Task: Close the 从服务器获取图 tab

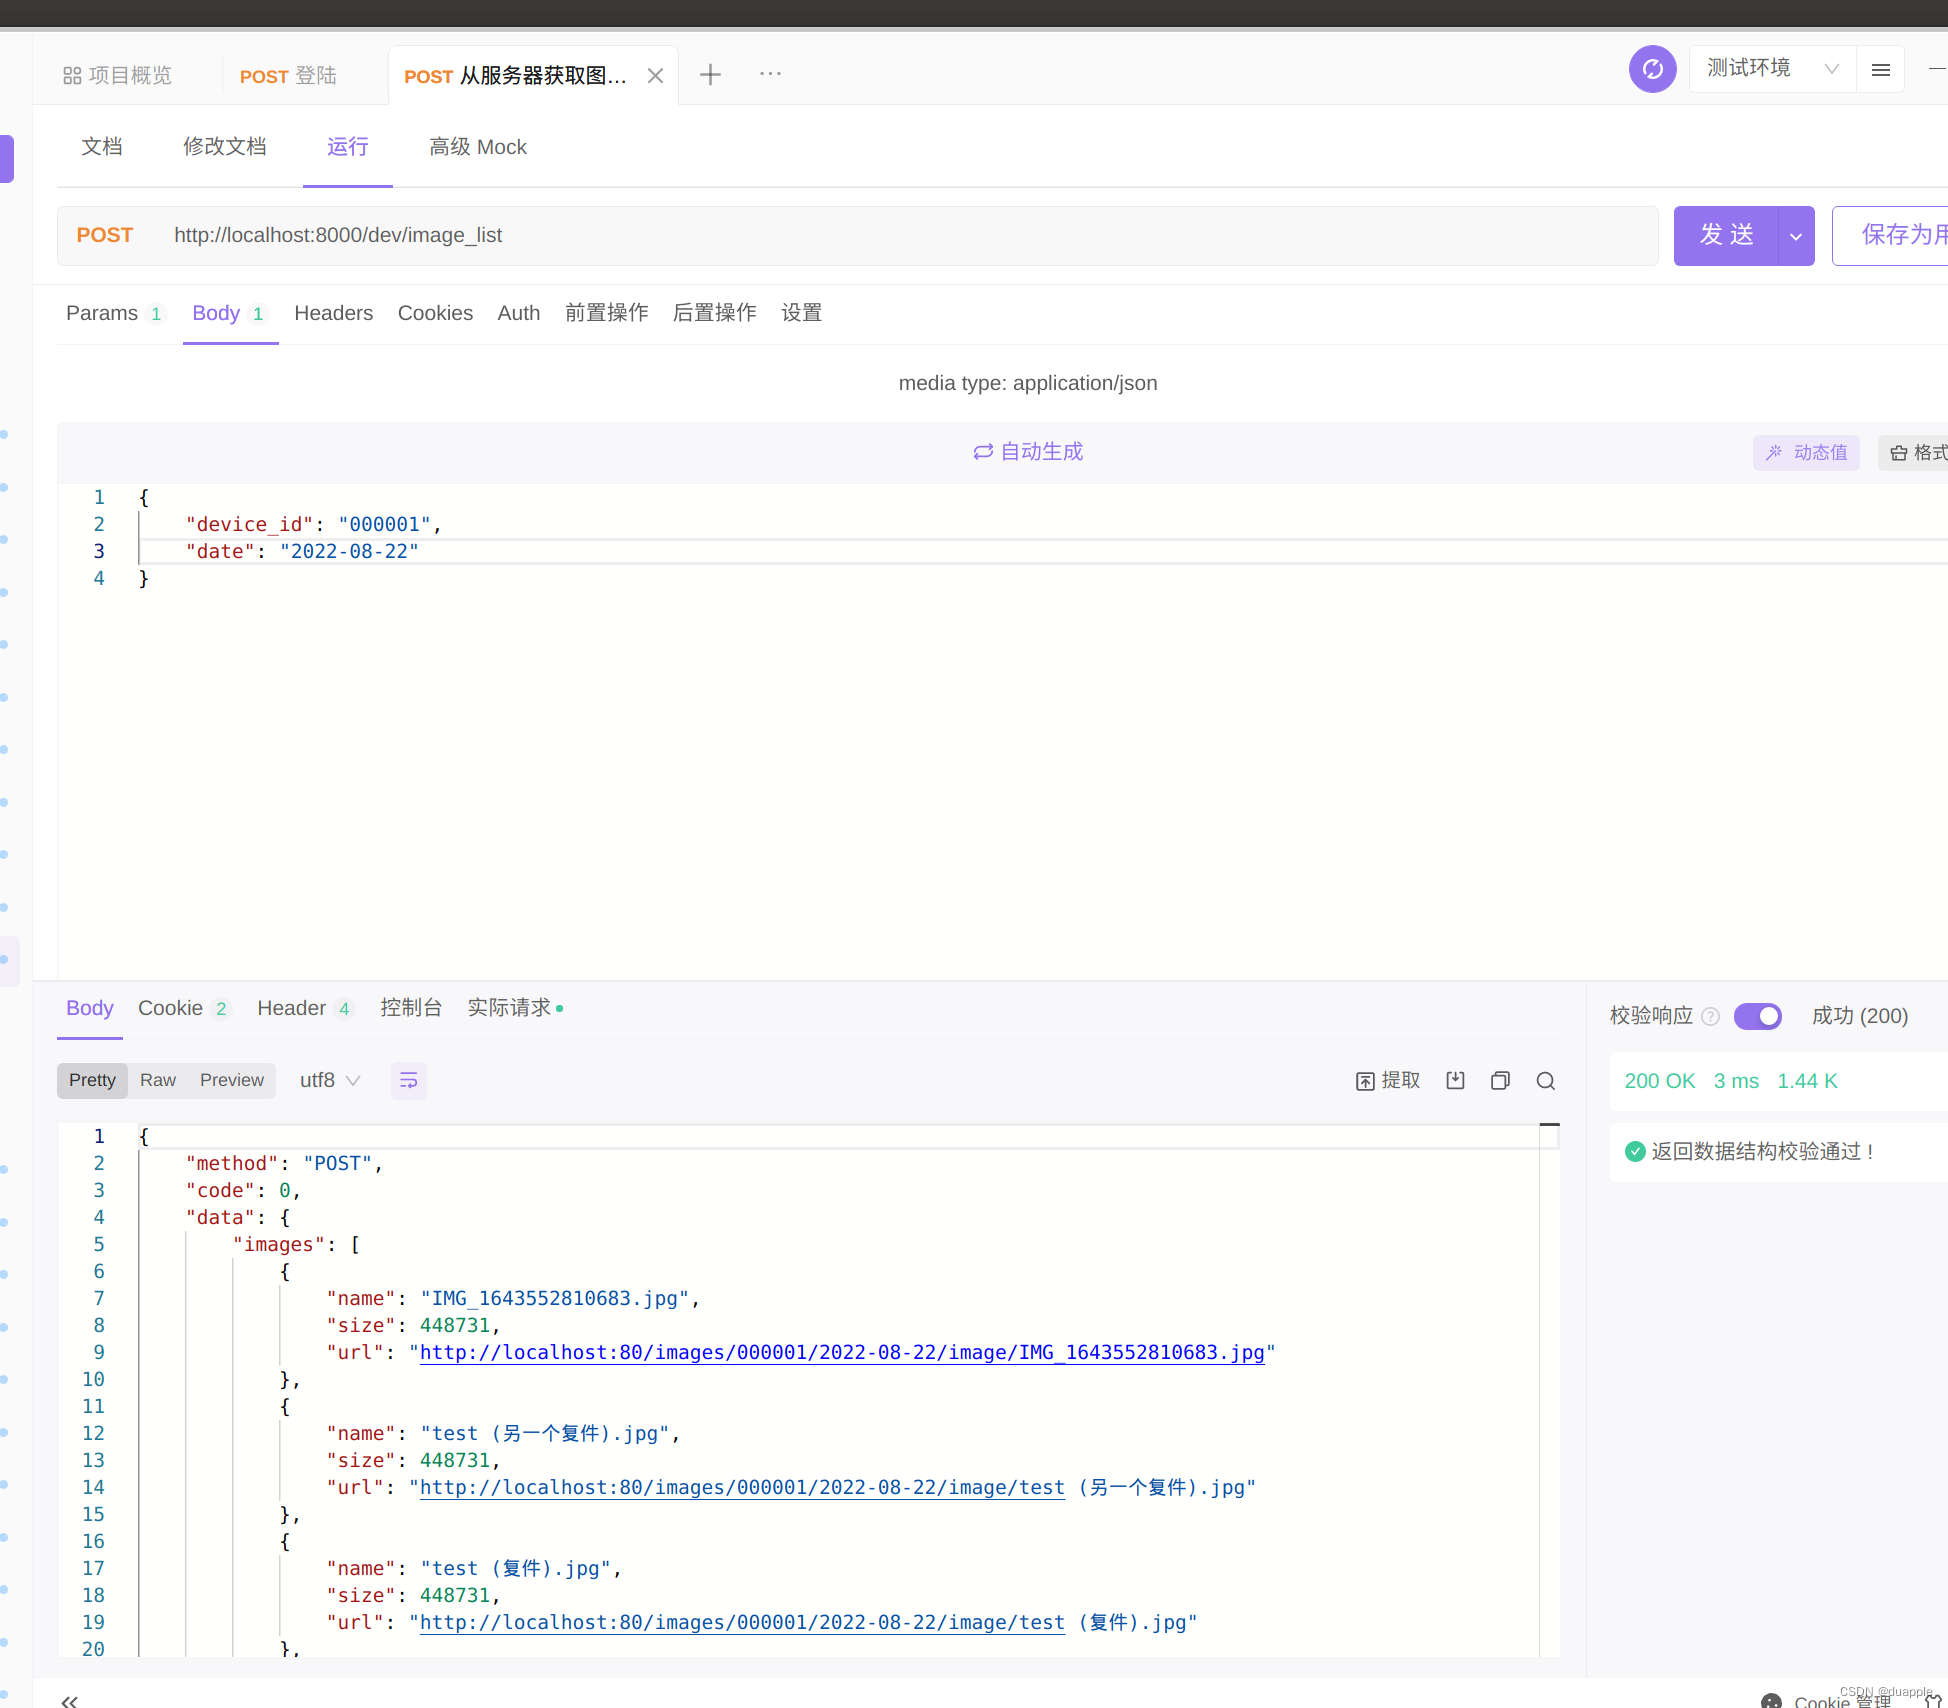Action: (x=655, y=76)
